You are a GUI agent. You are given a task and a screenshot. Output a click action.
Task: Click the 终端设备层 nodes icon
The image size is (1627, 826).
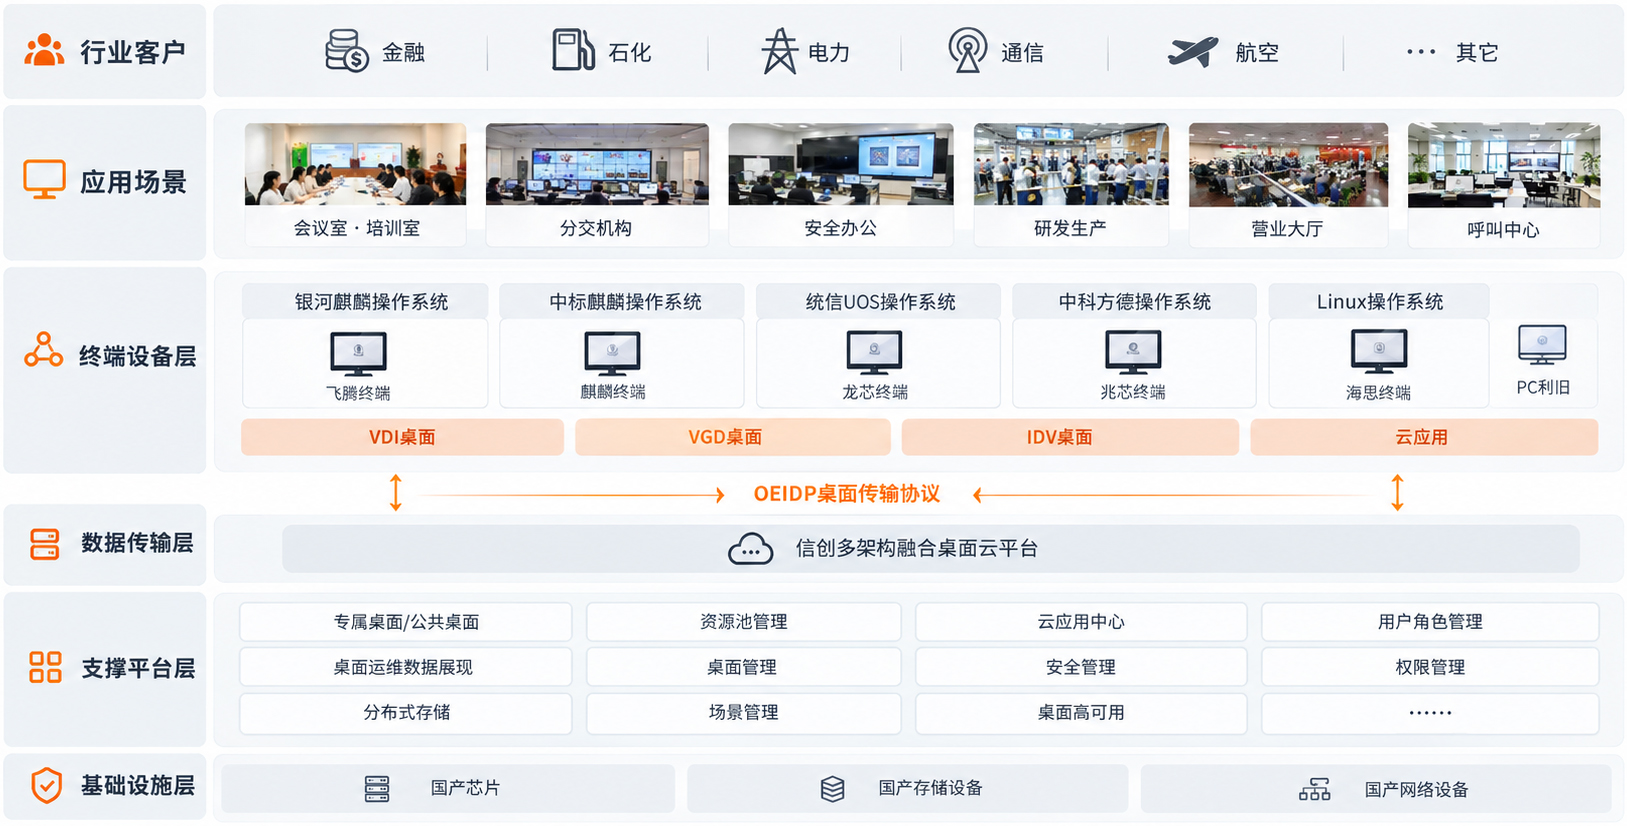click(x=43, y=350)
